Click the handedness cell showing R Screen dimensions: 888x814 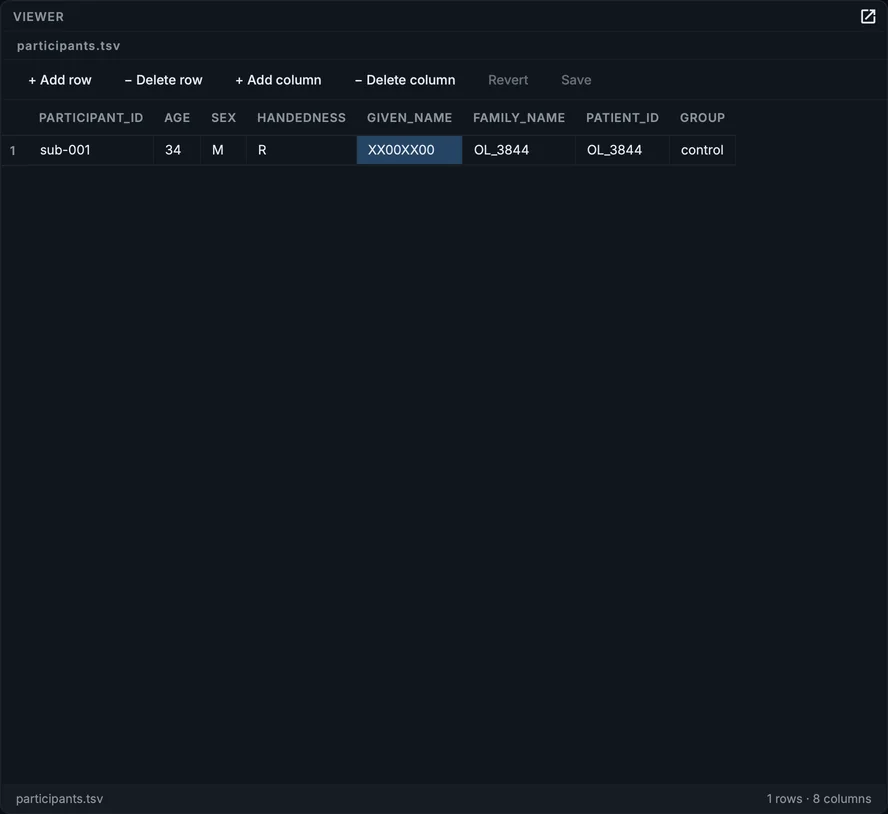pyautogui.click(x=301, y=150)
